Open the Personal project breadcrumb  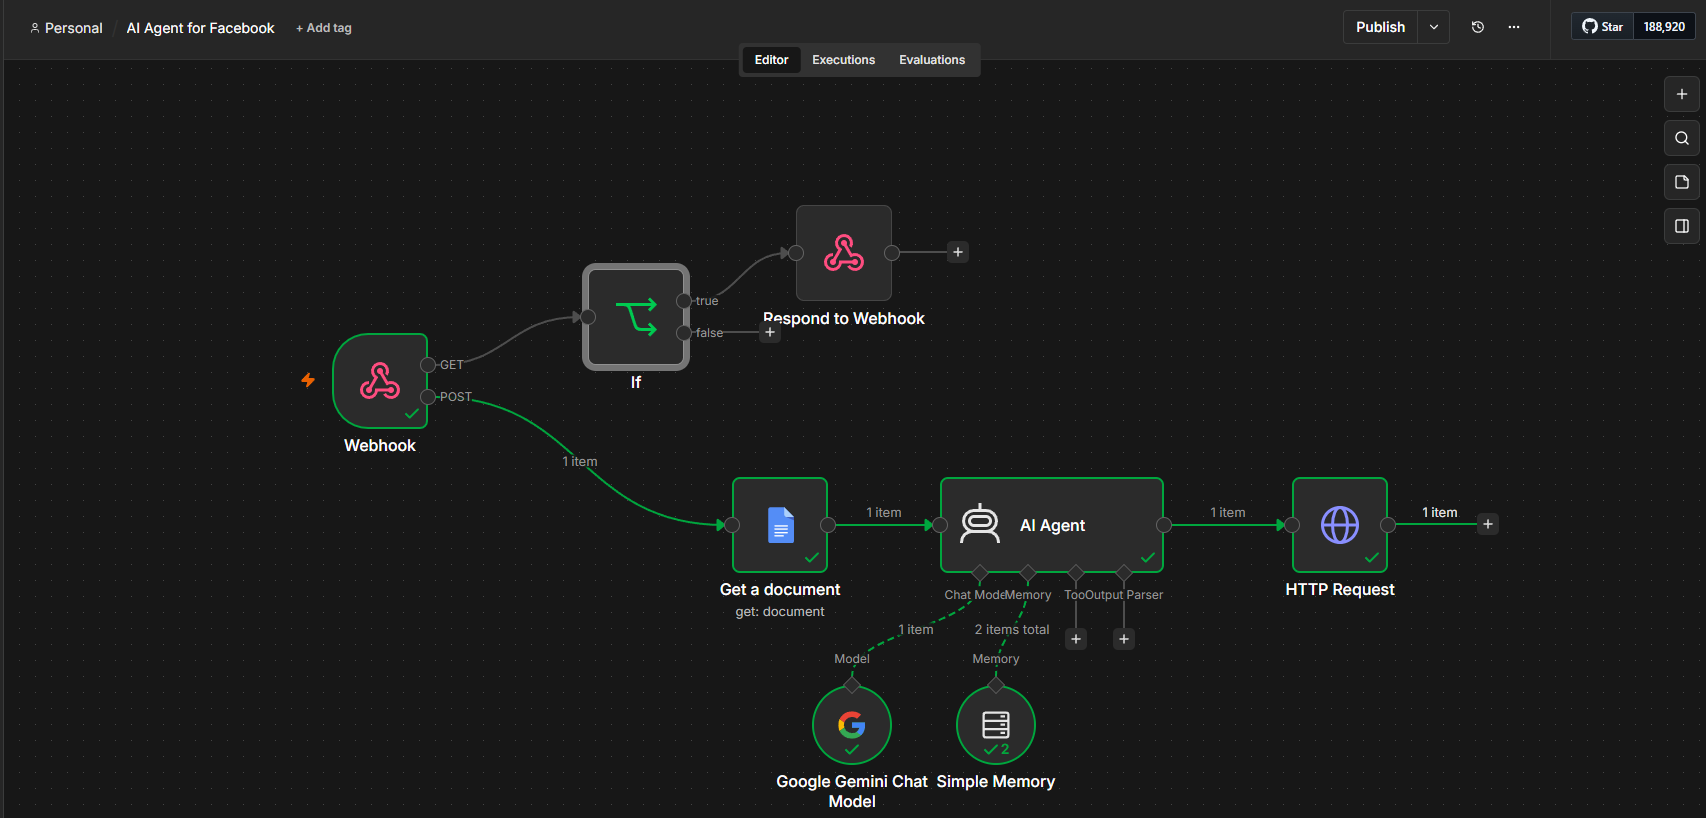(x=66, y=28)
